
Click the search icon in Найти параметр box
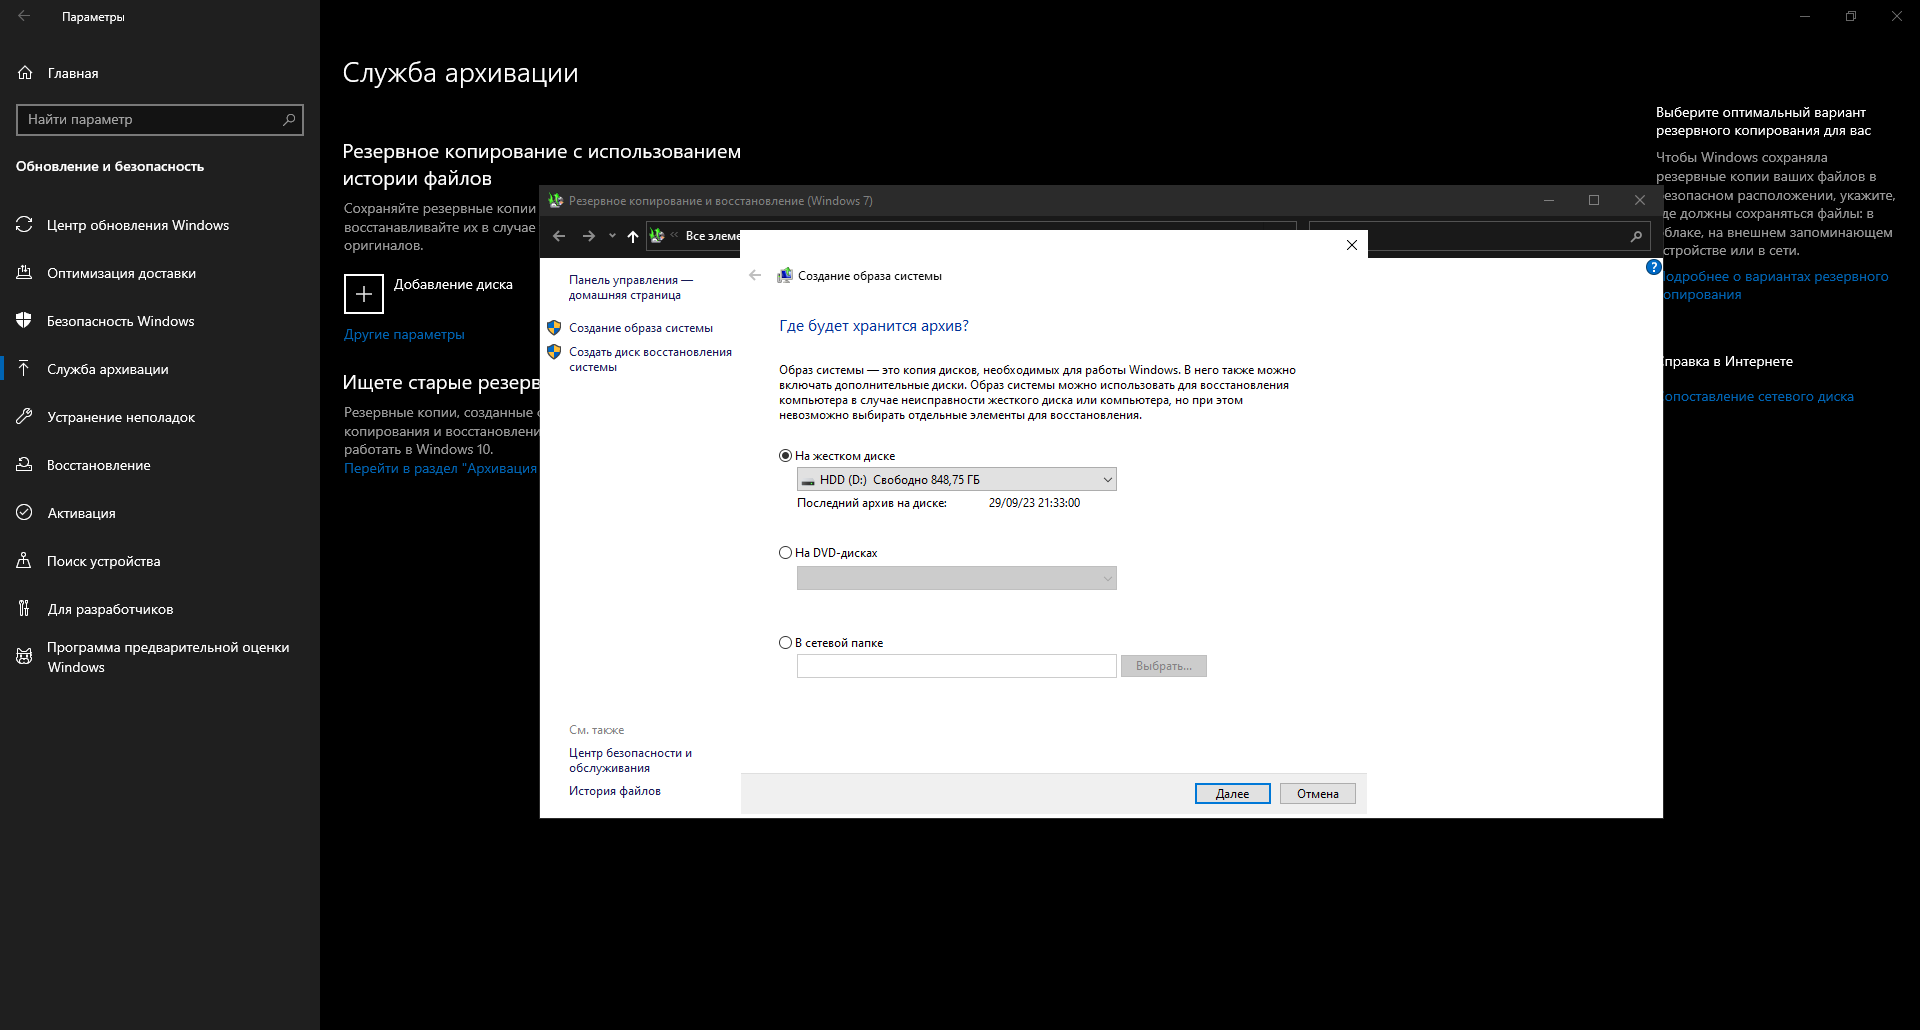point(289,120)
